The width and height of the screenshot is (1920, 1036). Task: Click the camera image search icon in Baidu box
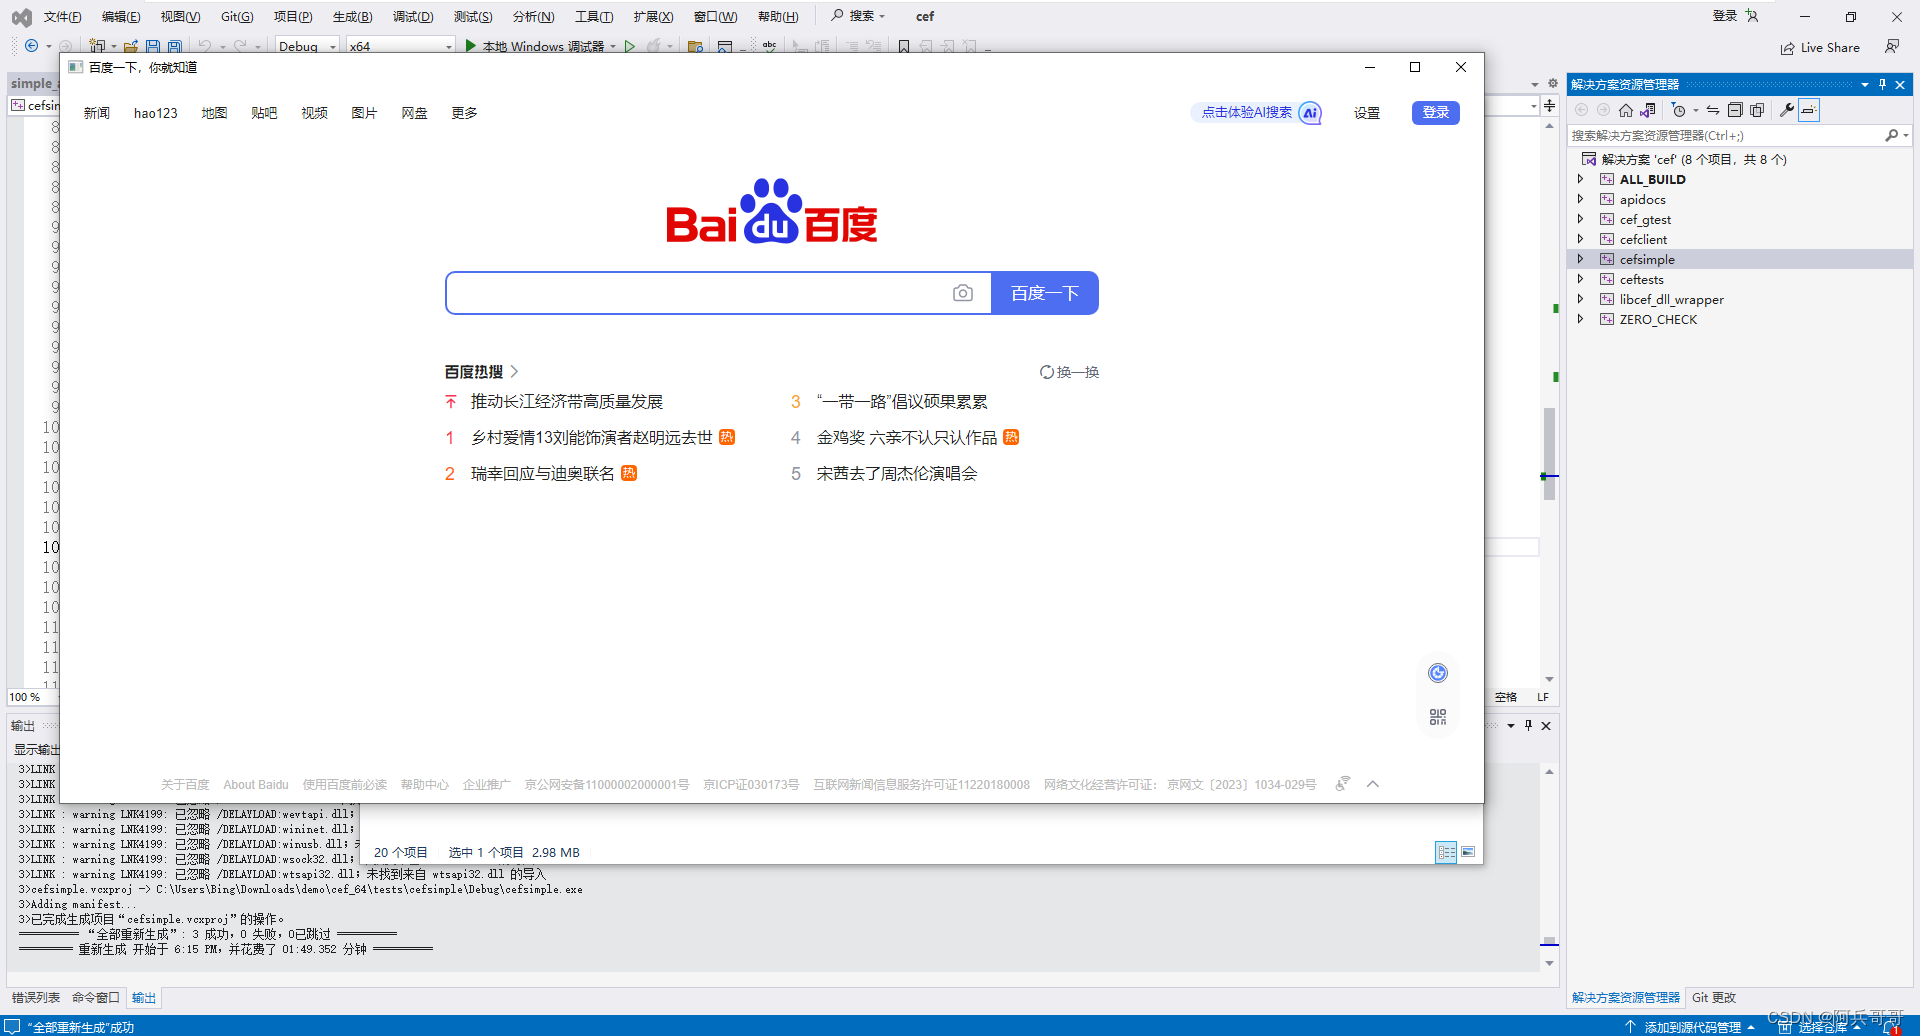coord(963,293)
